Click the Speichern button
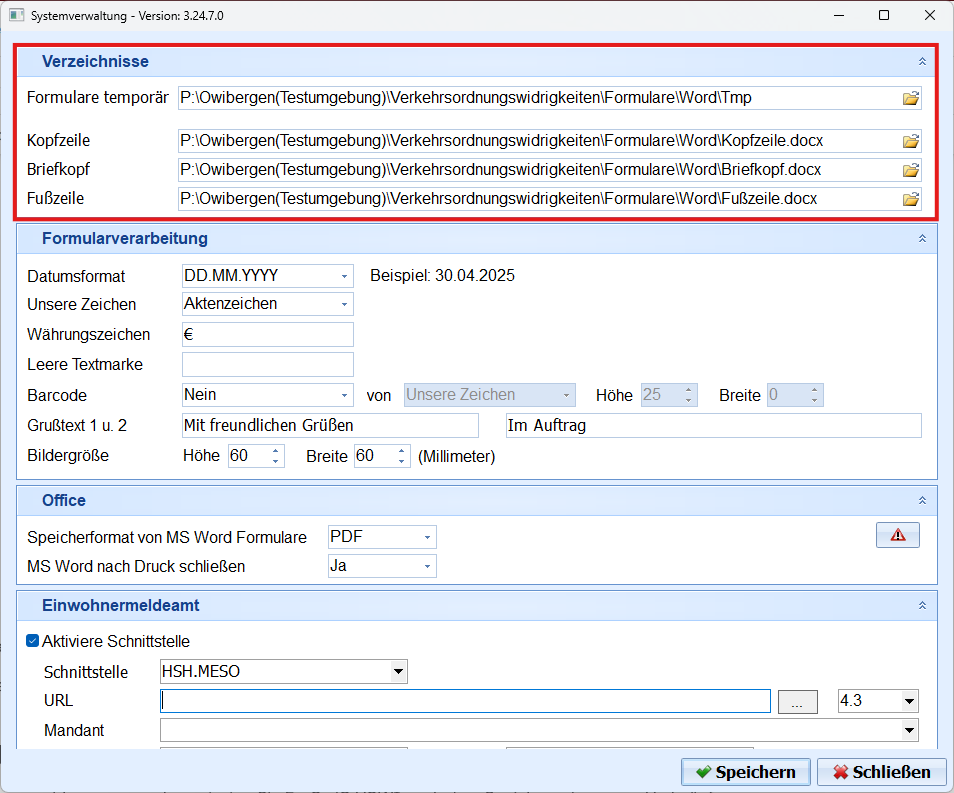 point(745,772)
